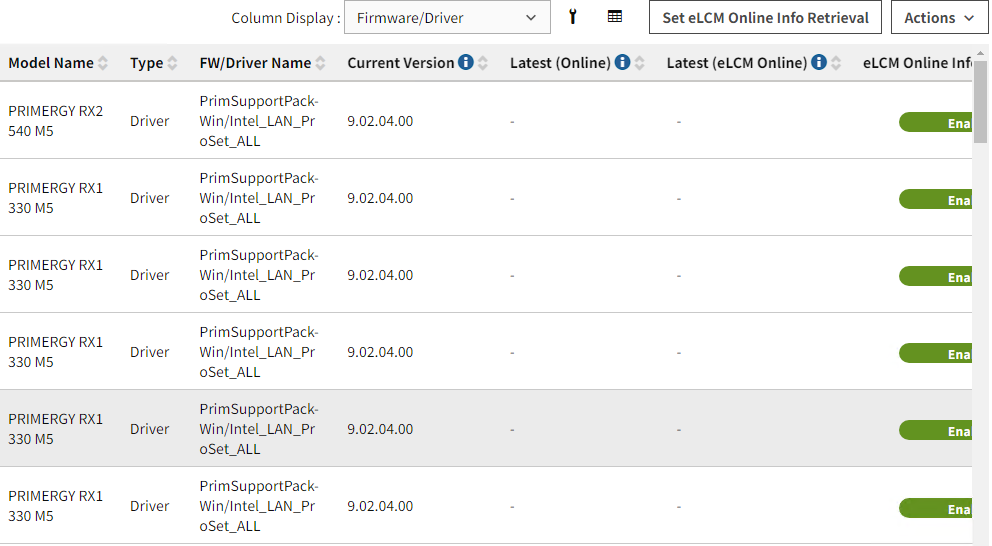Click the FW/Driver Name column header

pos(255,63)
